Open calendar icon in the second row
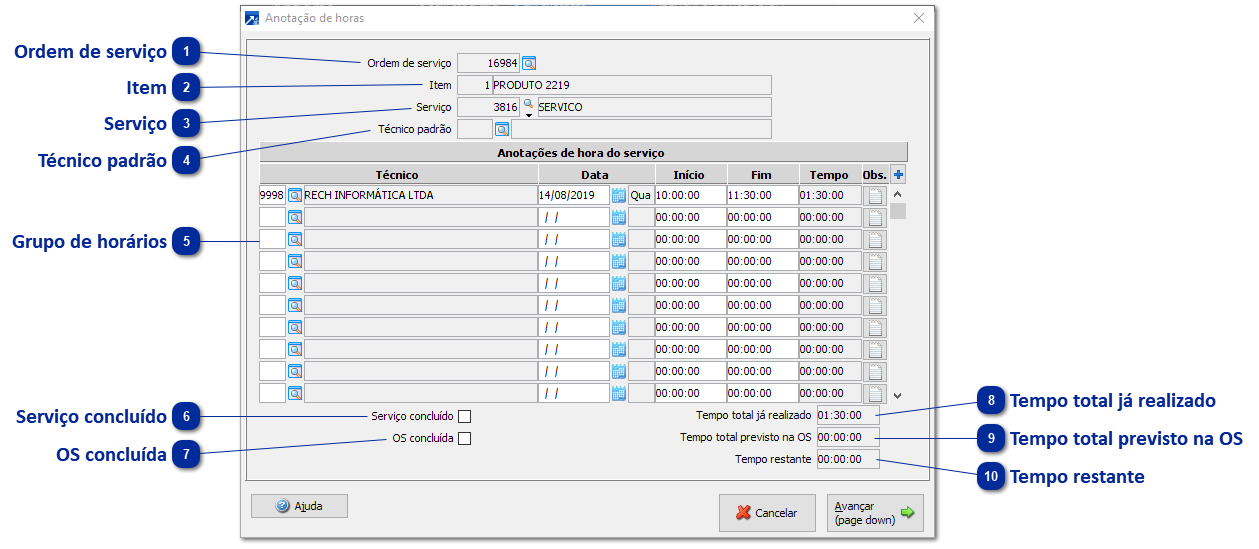 [618, 217]
